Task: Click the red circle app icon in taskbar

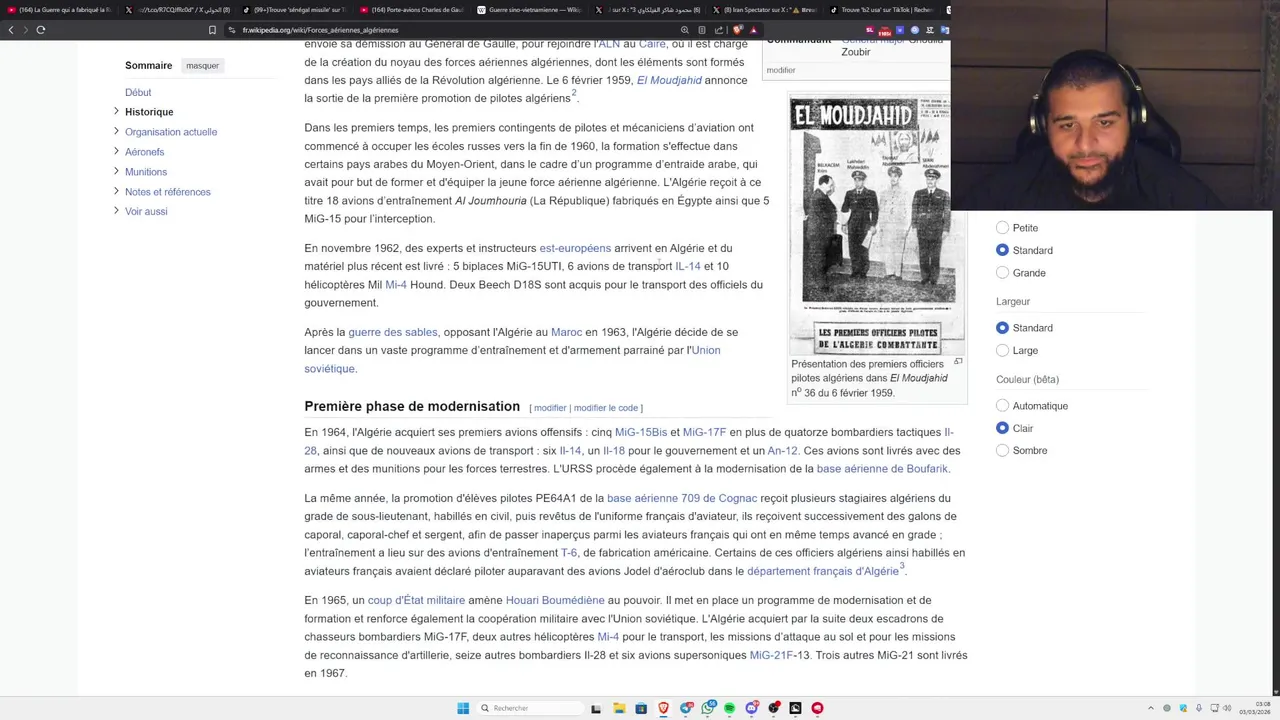Action: tap(817, 708)
